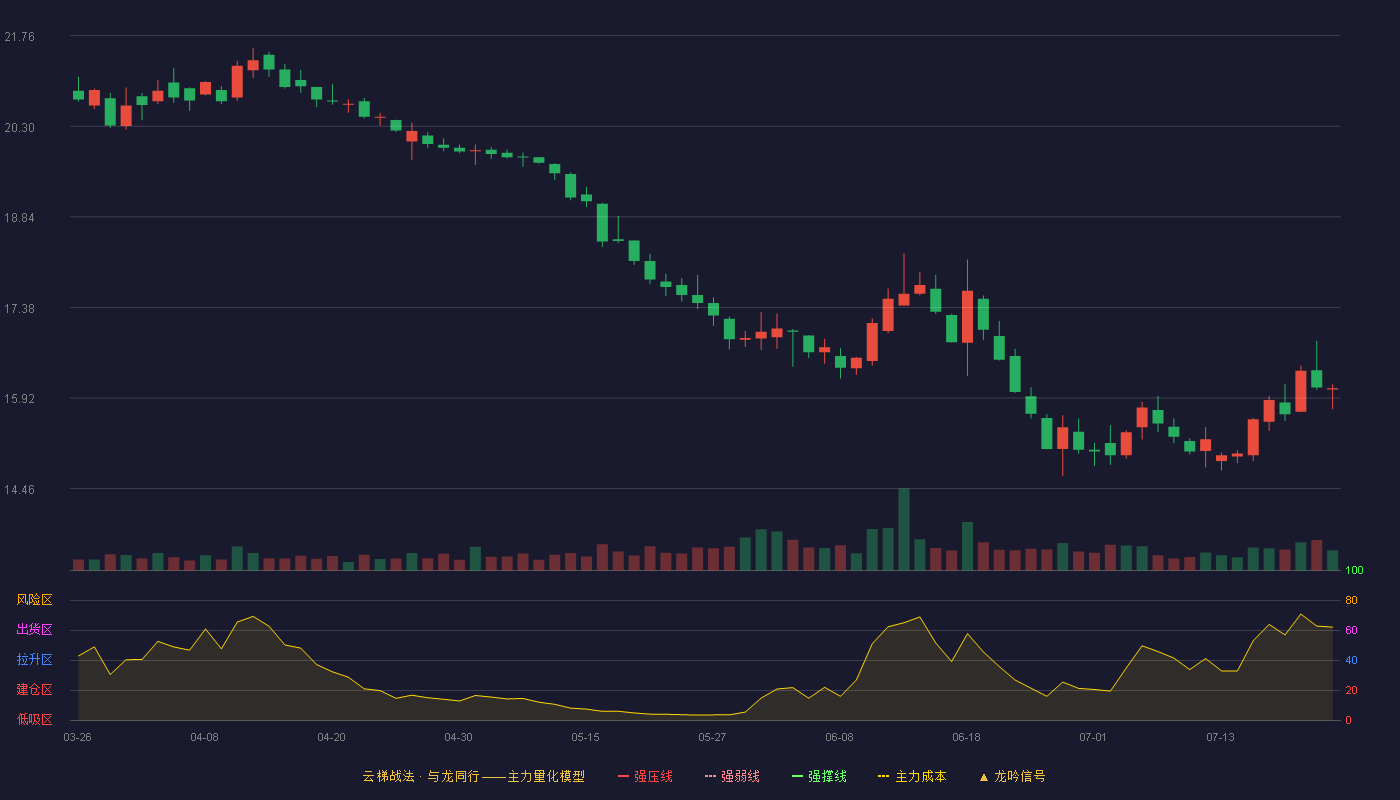Viewport: 1400px width, 800px height.
Task: Click the indicator axis value 0
Action: (1349, 720)
